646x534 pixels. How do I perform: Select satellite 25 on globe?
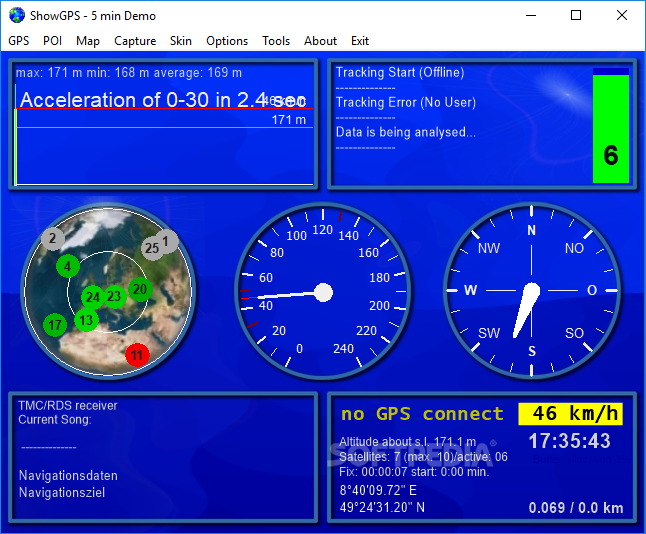(x=152, y=248)
